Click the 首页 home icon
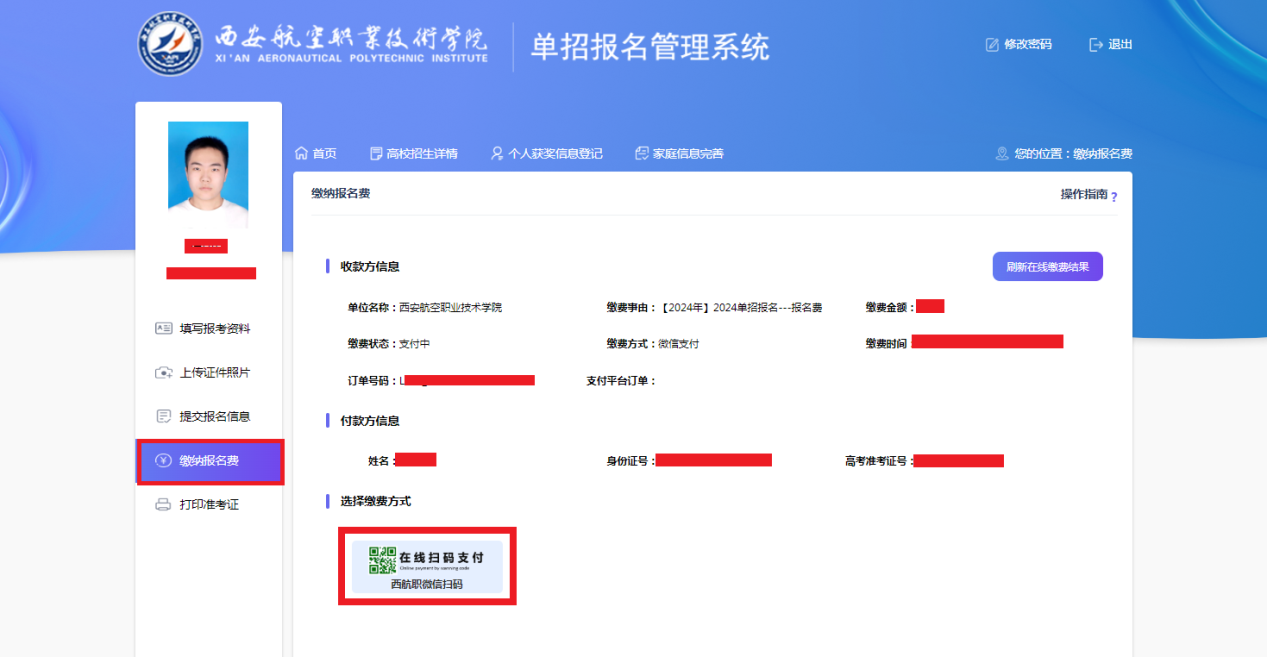The image size is (1267, 657). point(301,154)
